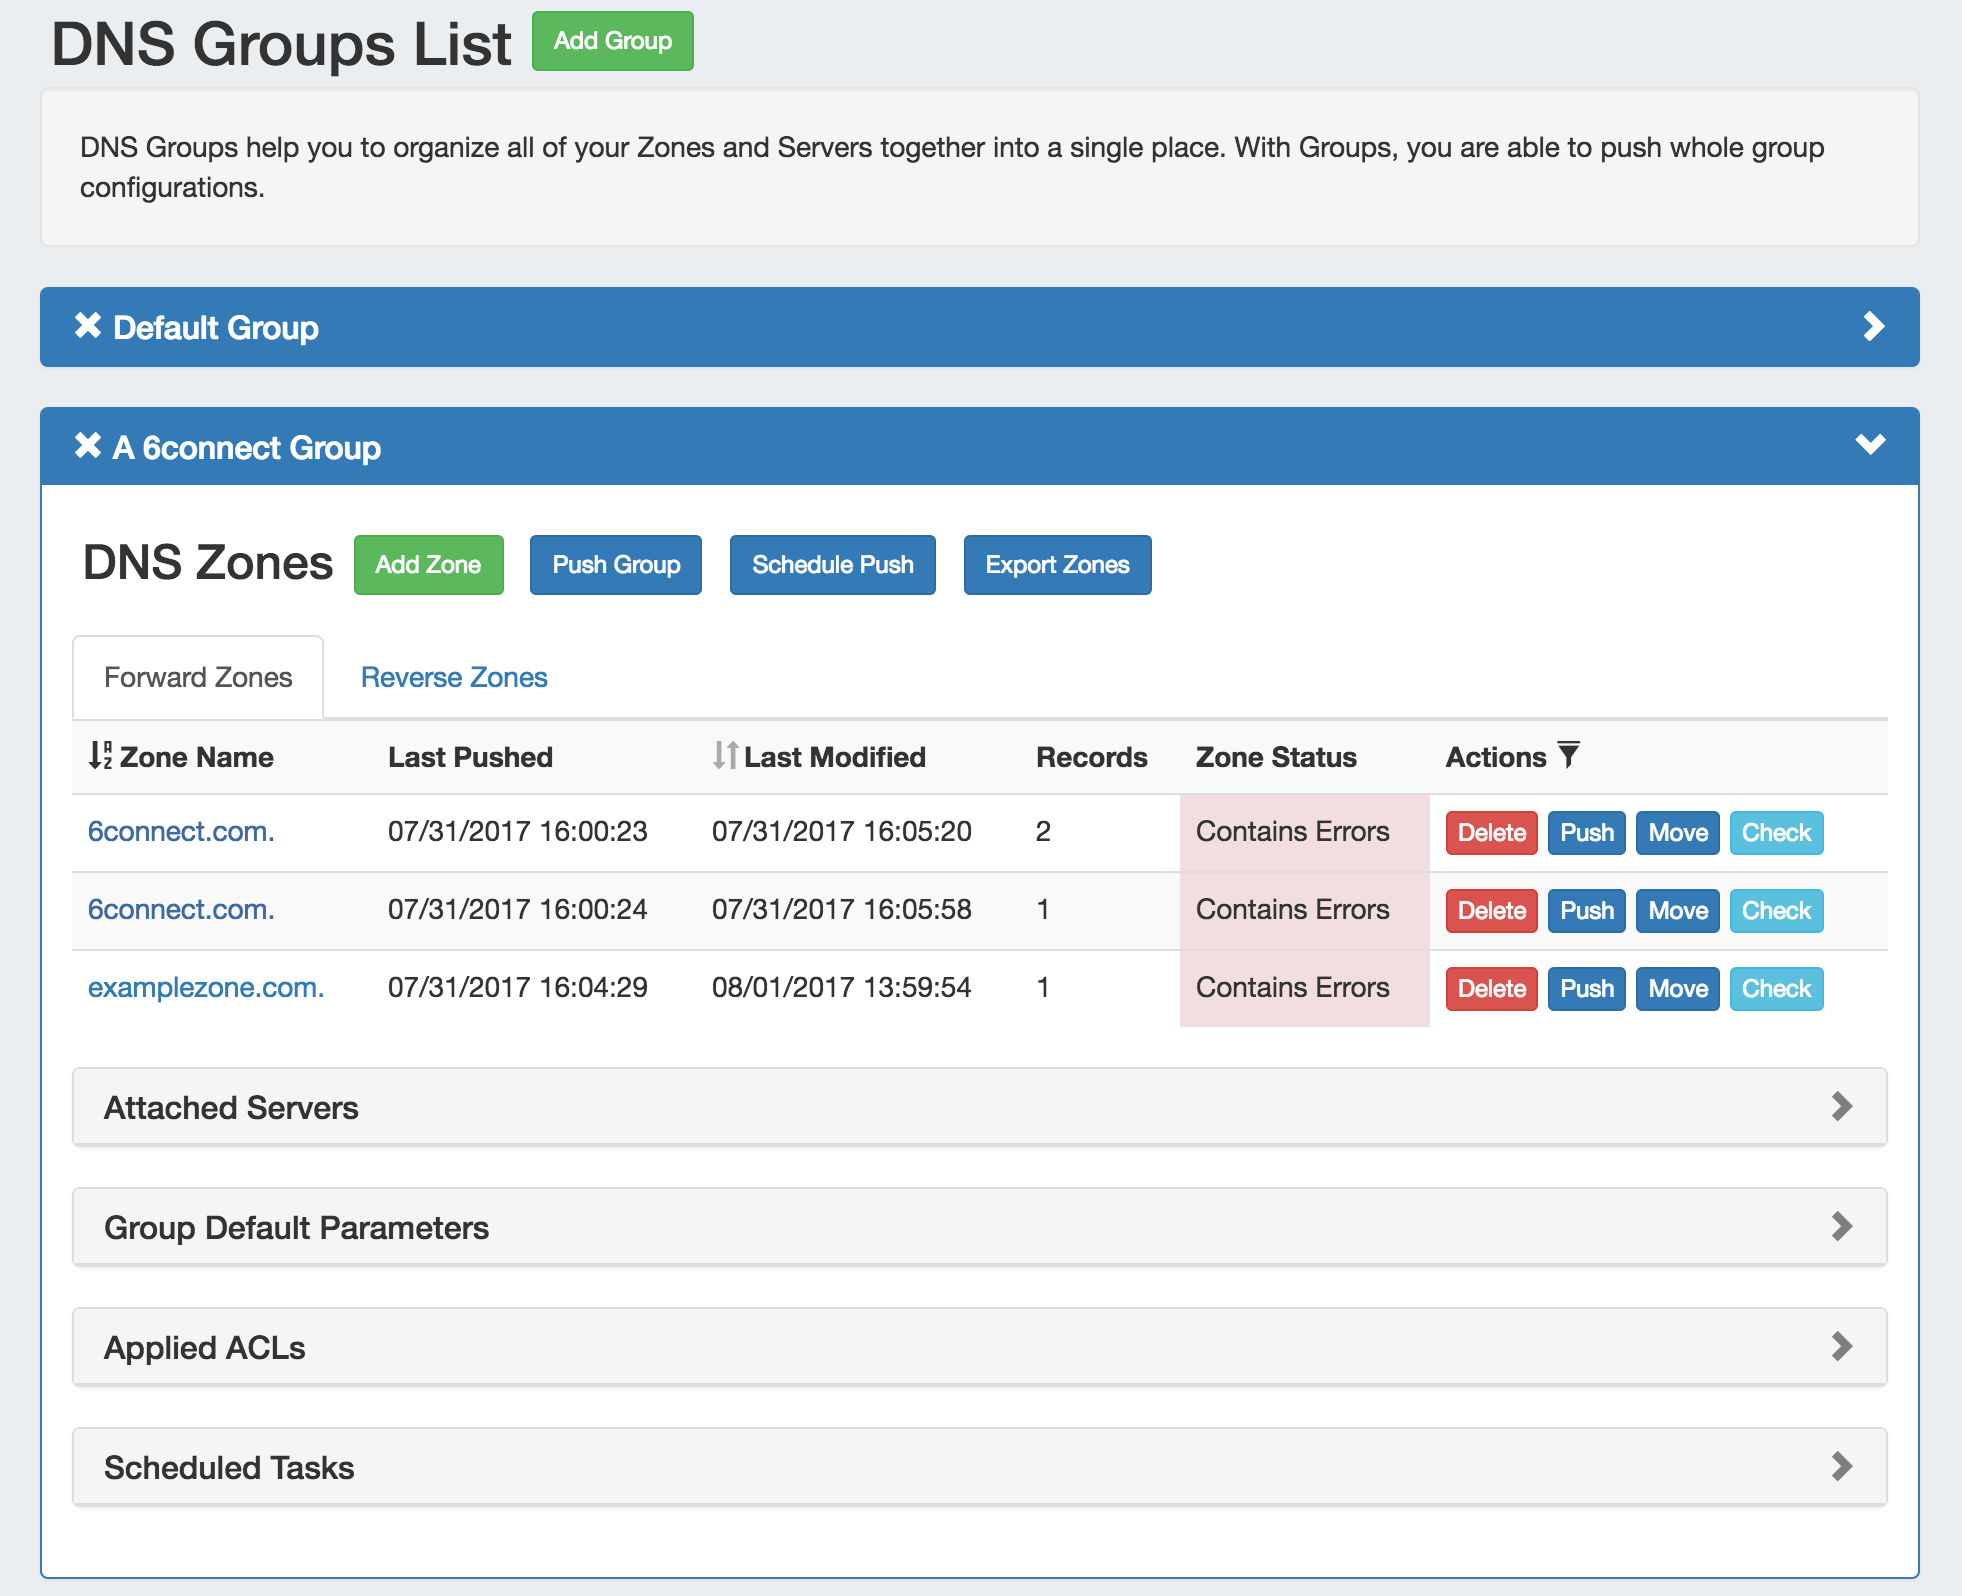
Task: Select the Forward Zones tab
Action: pos(198,678)
